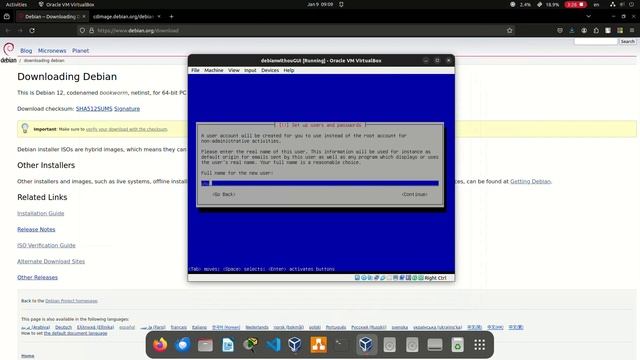
Task: Open the File menu in VirtualBox
Action: point(195,70)
